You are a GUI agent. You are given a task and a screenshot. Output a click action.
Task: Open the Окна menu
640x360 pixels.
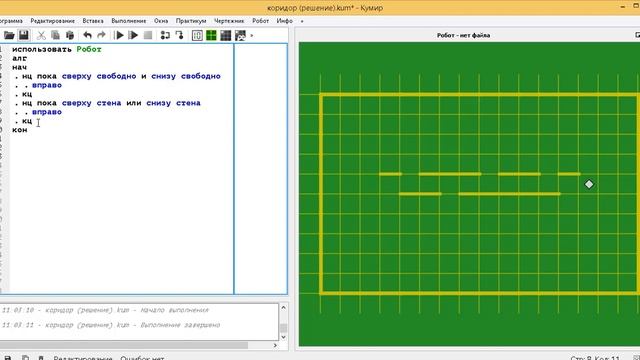161,21
